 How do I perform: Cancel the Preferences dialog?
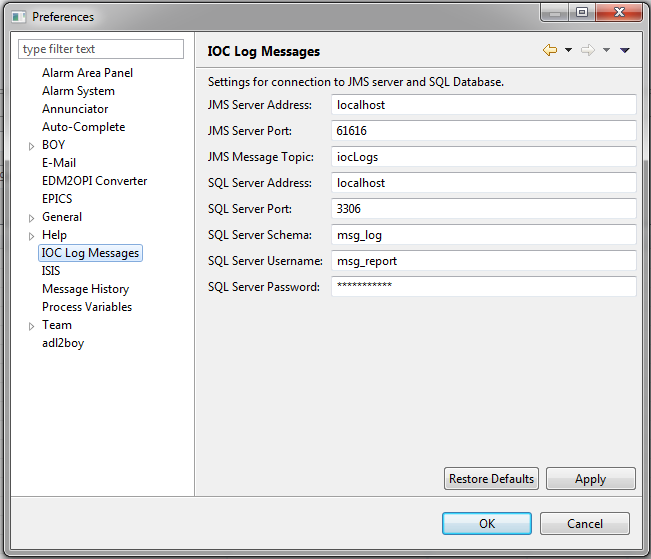point(585,523)
